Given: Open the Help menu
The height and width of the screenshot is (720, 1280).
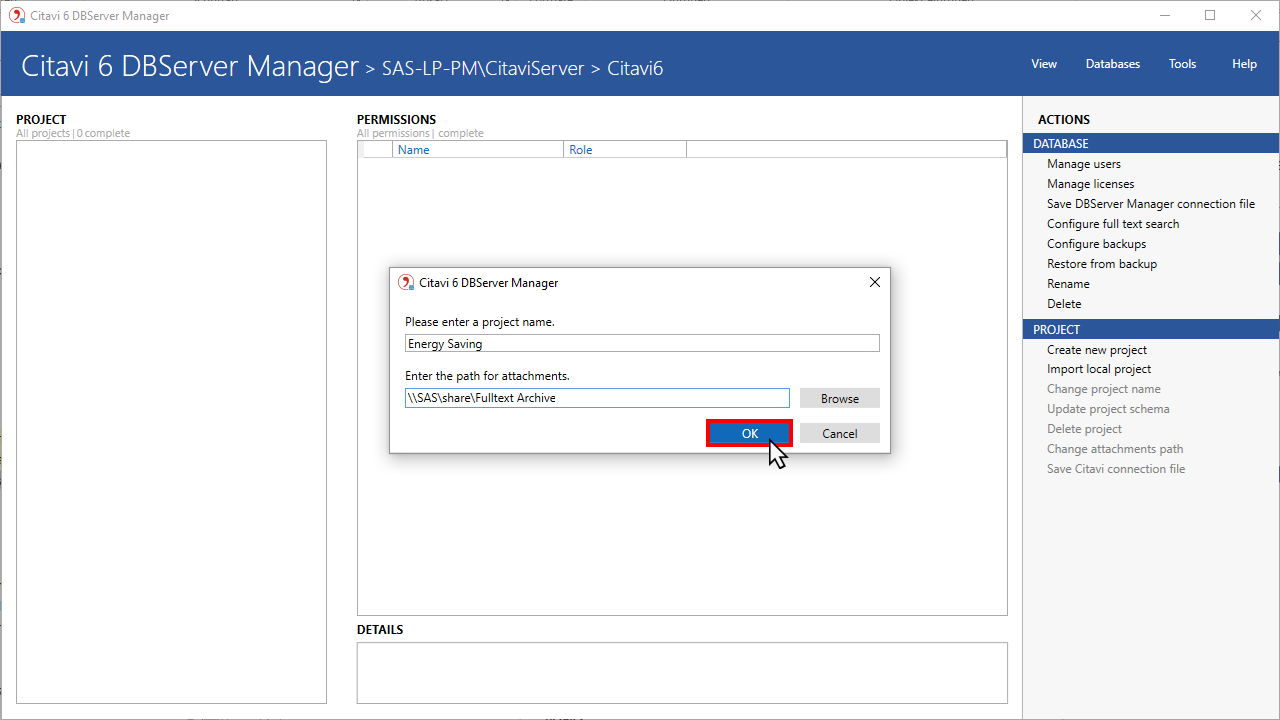Looking at the screenshot, I should (1244, 64).
